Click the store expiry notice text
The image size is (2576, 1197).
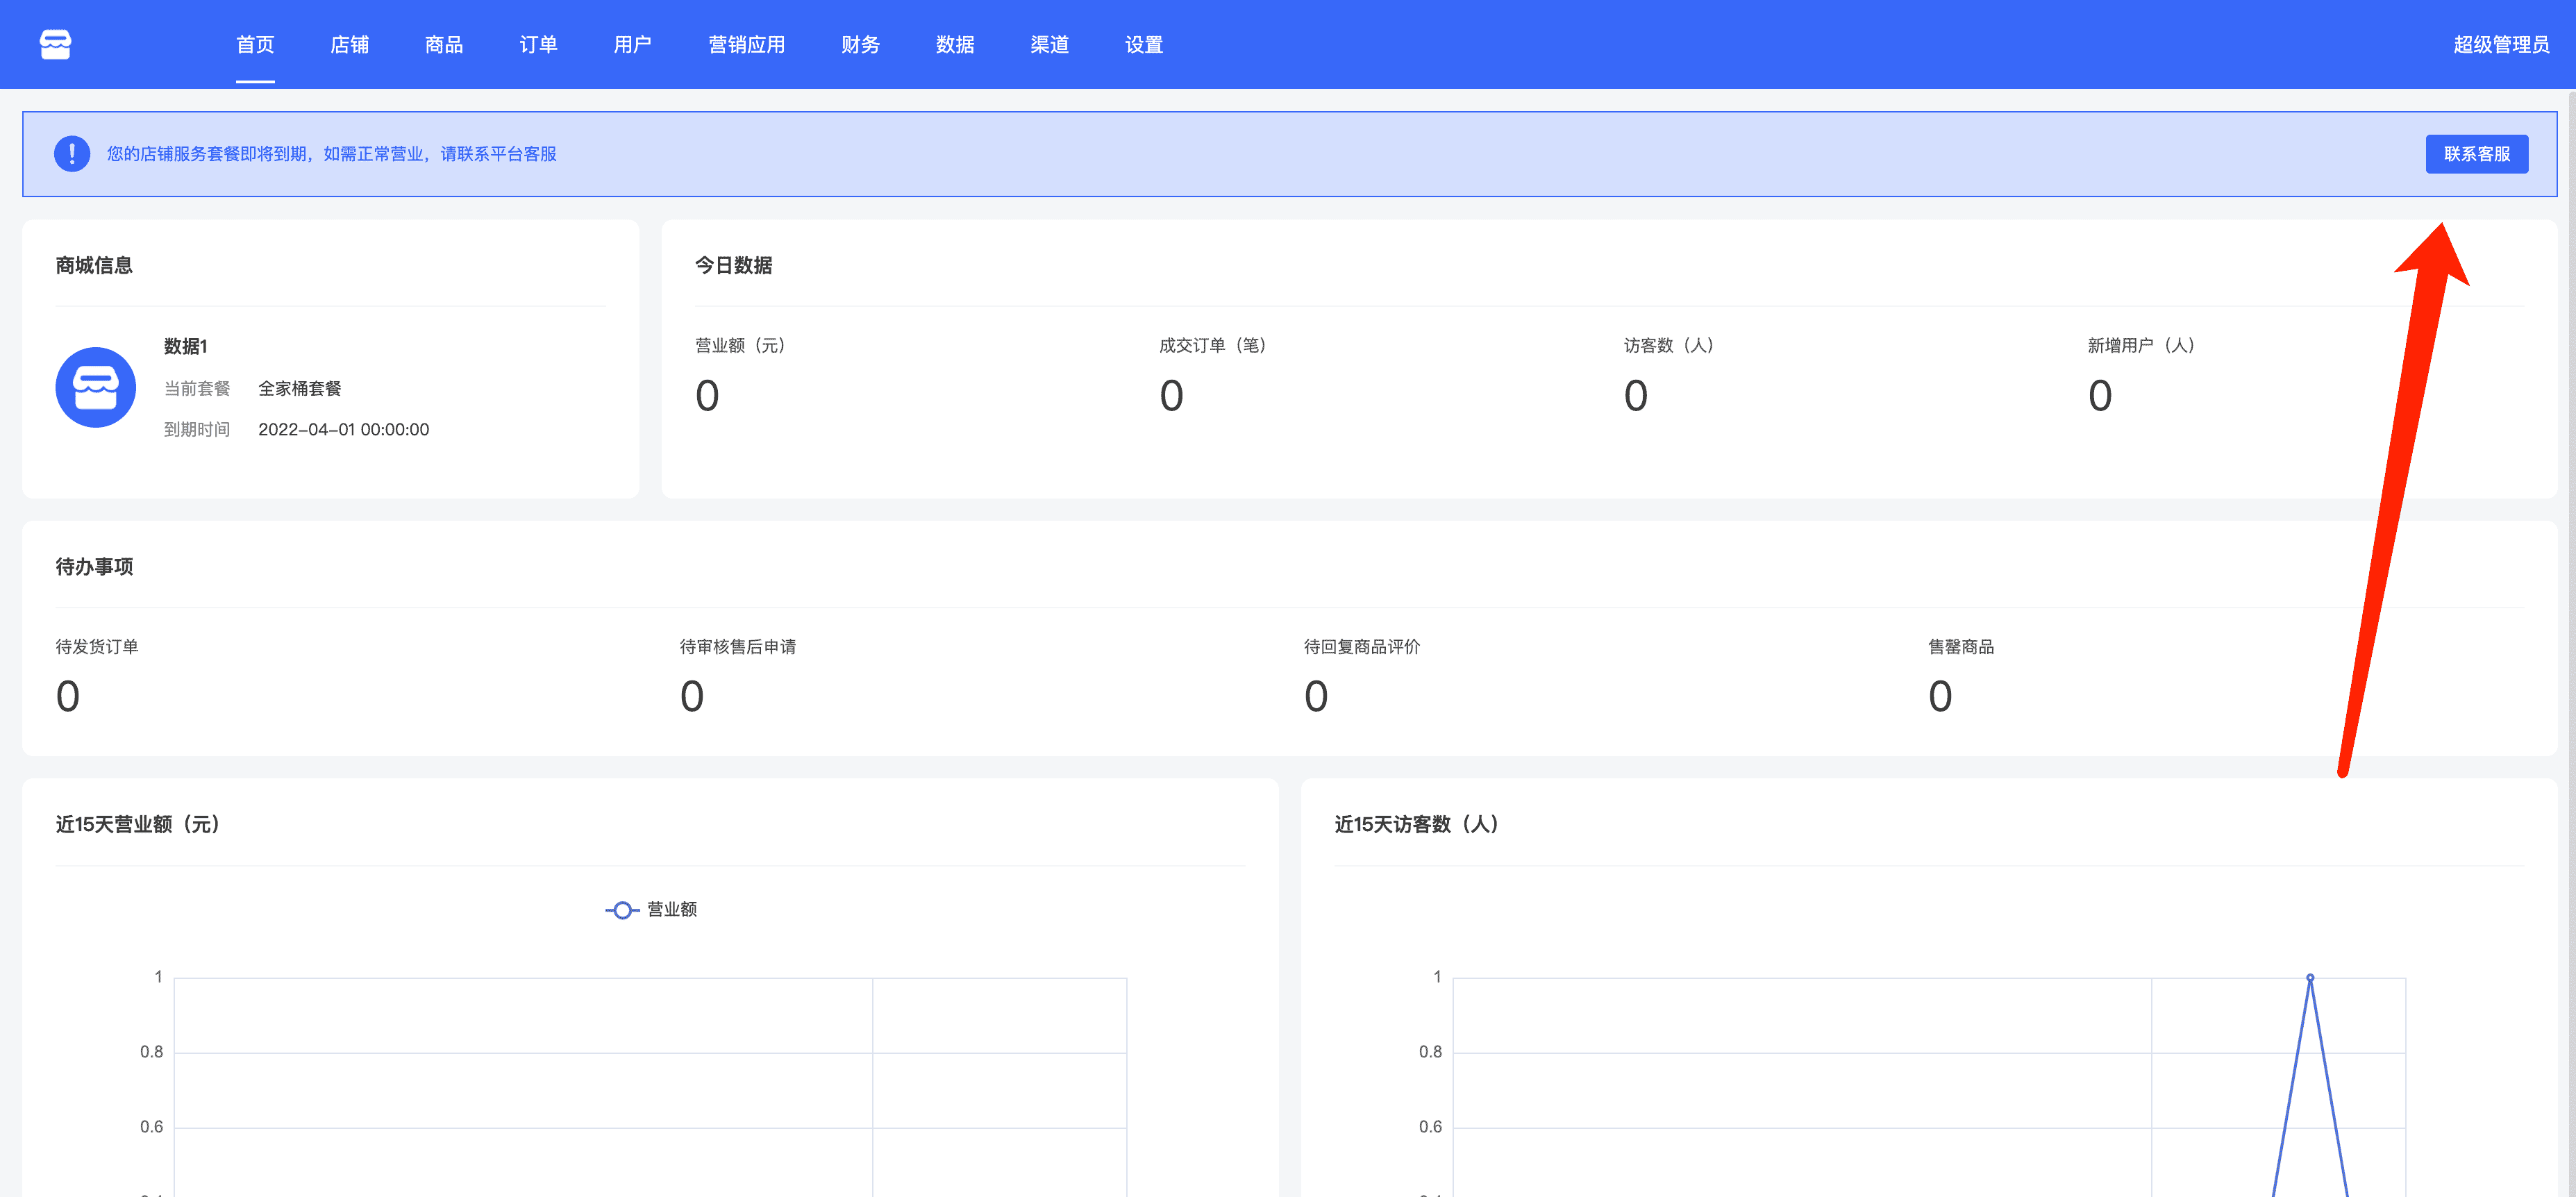point(332,154)
